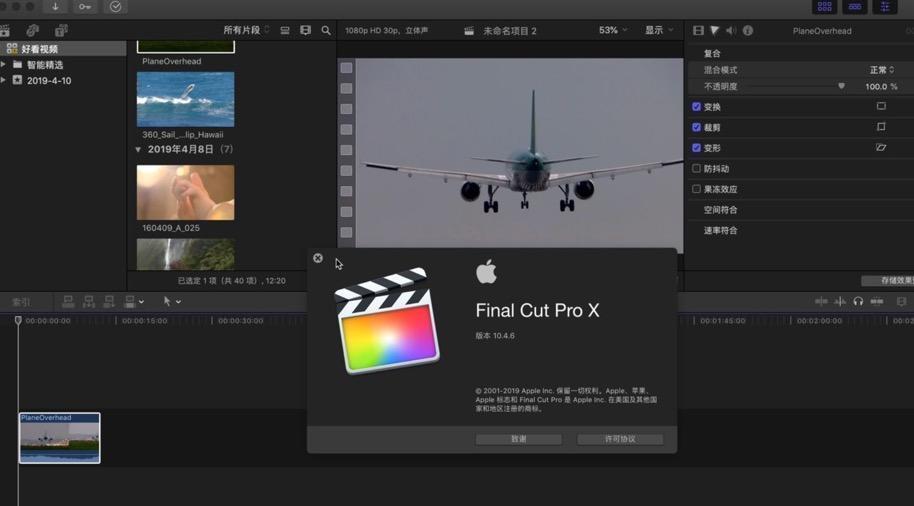Activate the Crop on-screen control icon
Image resolution: width=914 pixels, height=506 pixels.
tap(881, 126)
